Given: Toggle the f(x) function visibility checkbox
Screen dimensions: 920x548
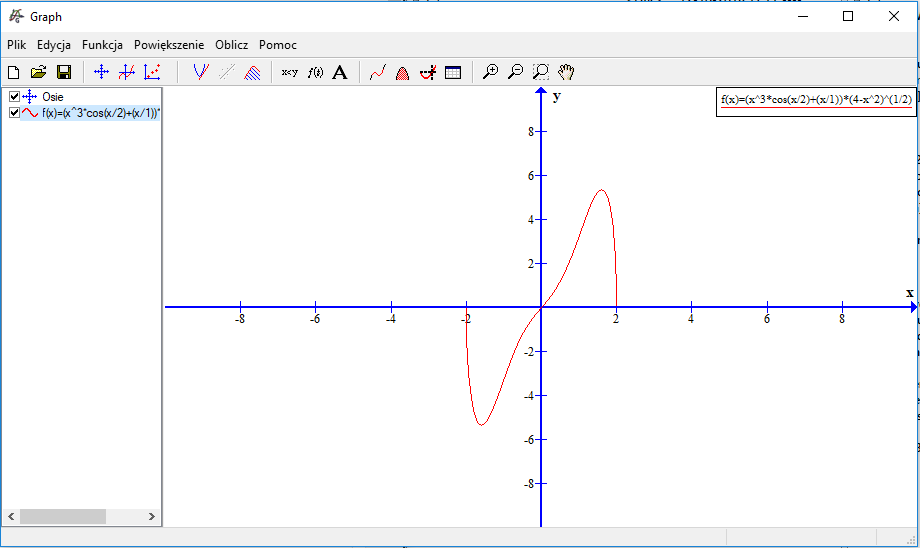Looking at the screenshot, I should pos(14,113).
